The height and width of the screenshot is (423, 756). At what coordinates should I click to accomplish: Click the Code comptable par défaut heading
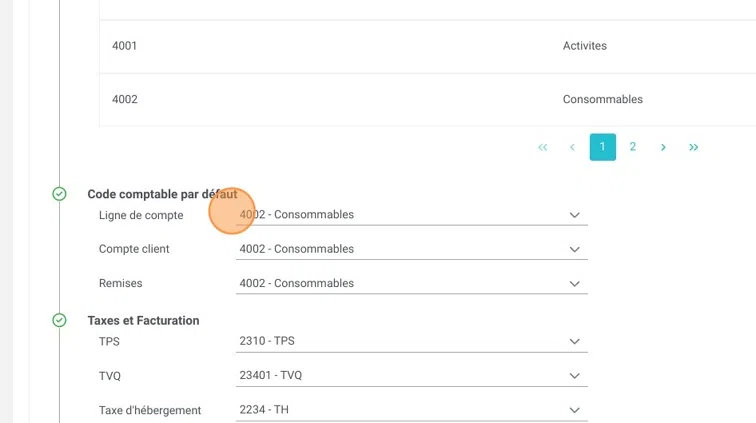coord(162,194)
